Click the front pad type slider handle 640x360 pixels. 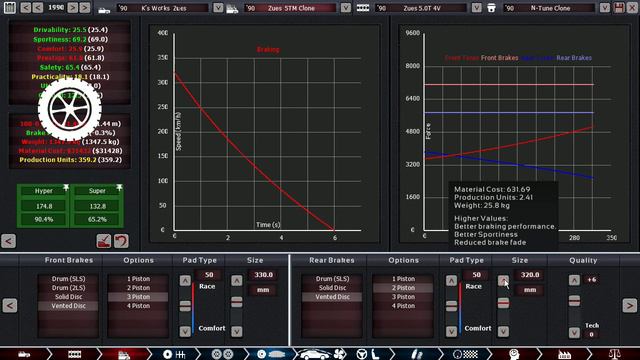point(185,306)
